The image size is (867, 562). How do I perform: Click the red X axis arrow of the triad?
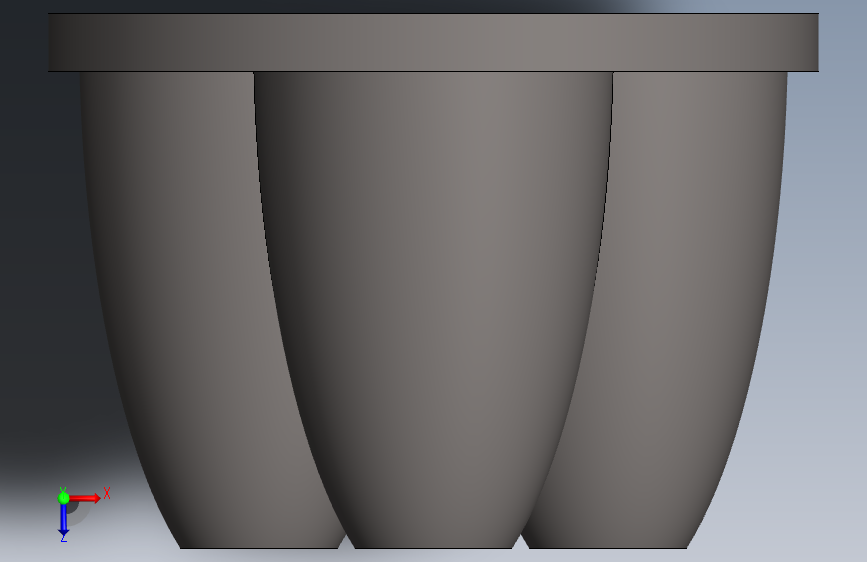click(x=86, y=498)
